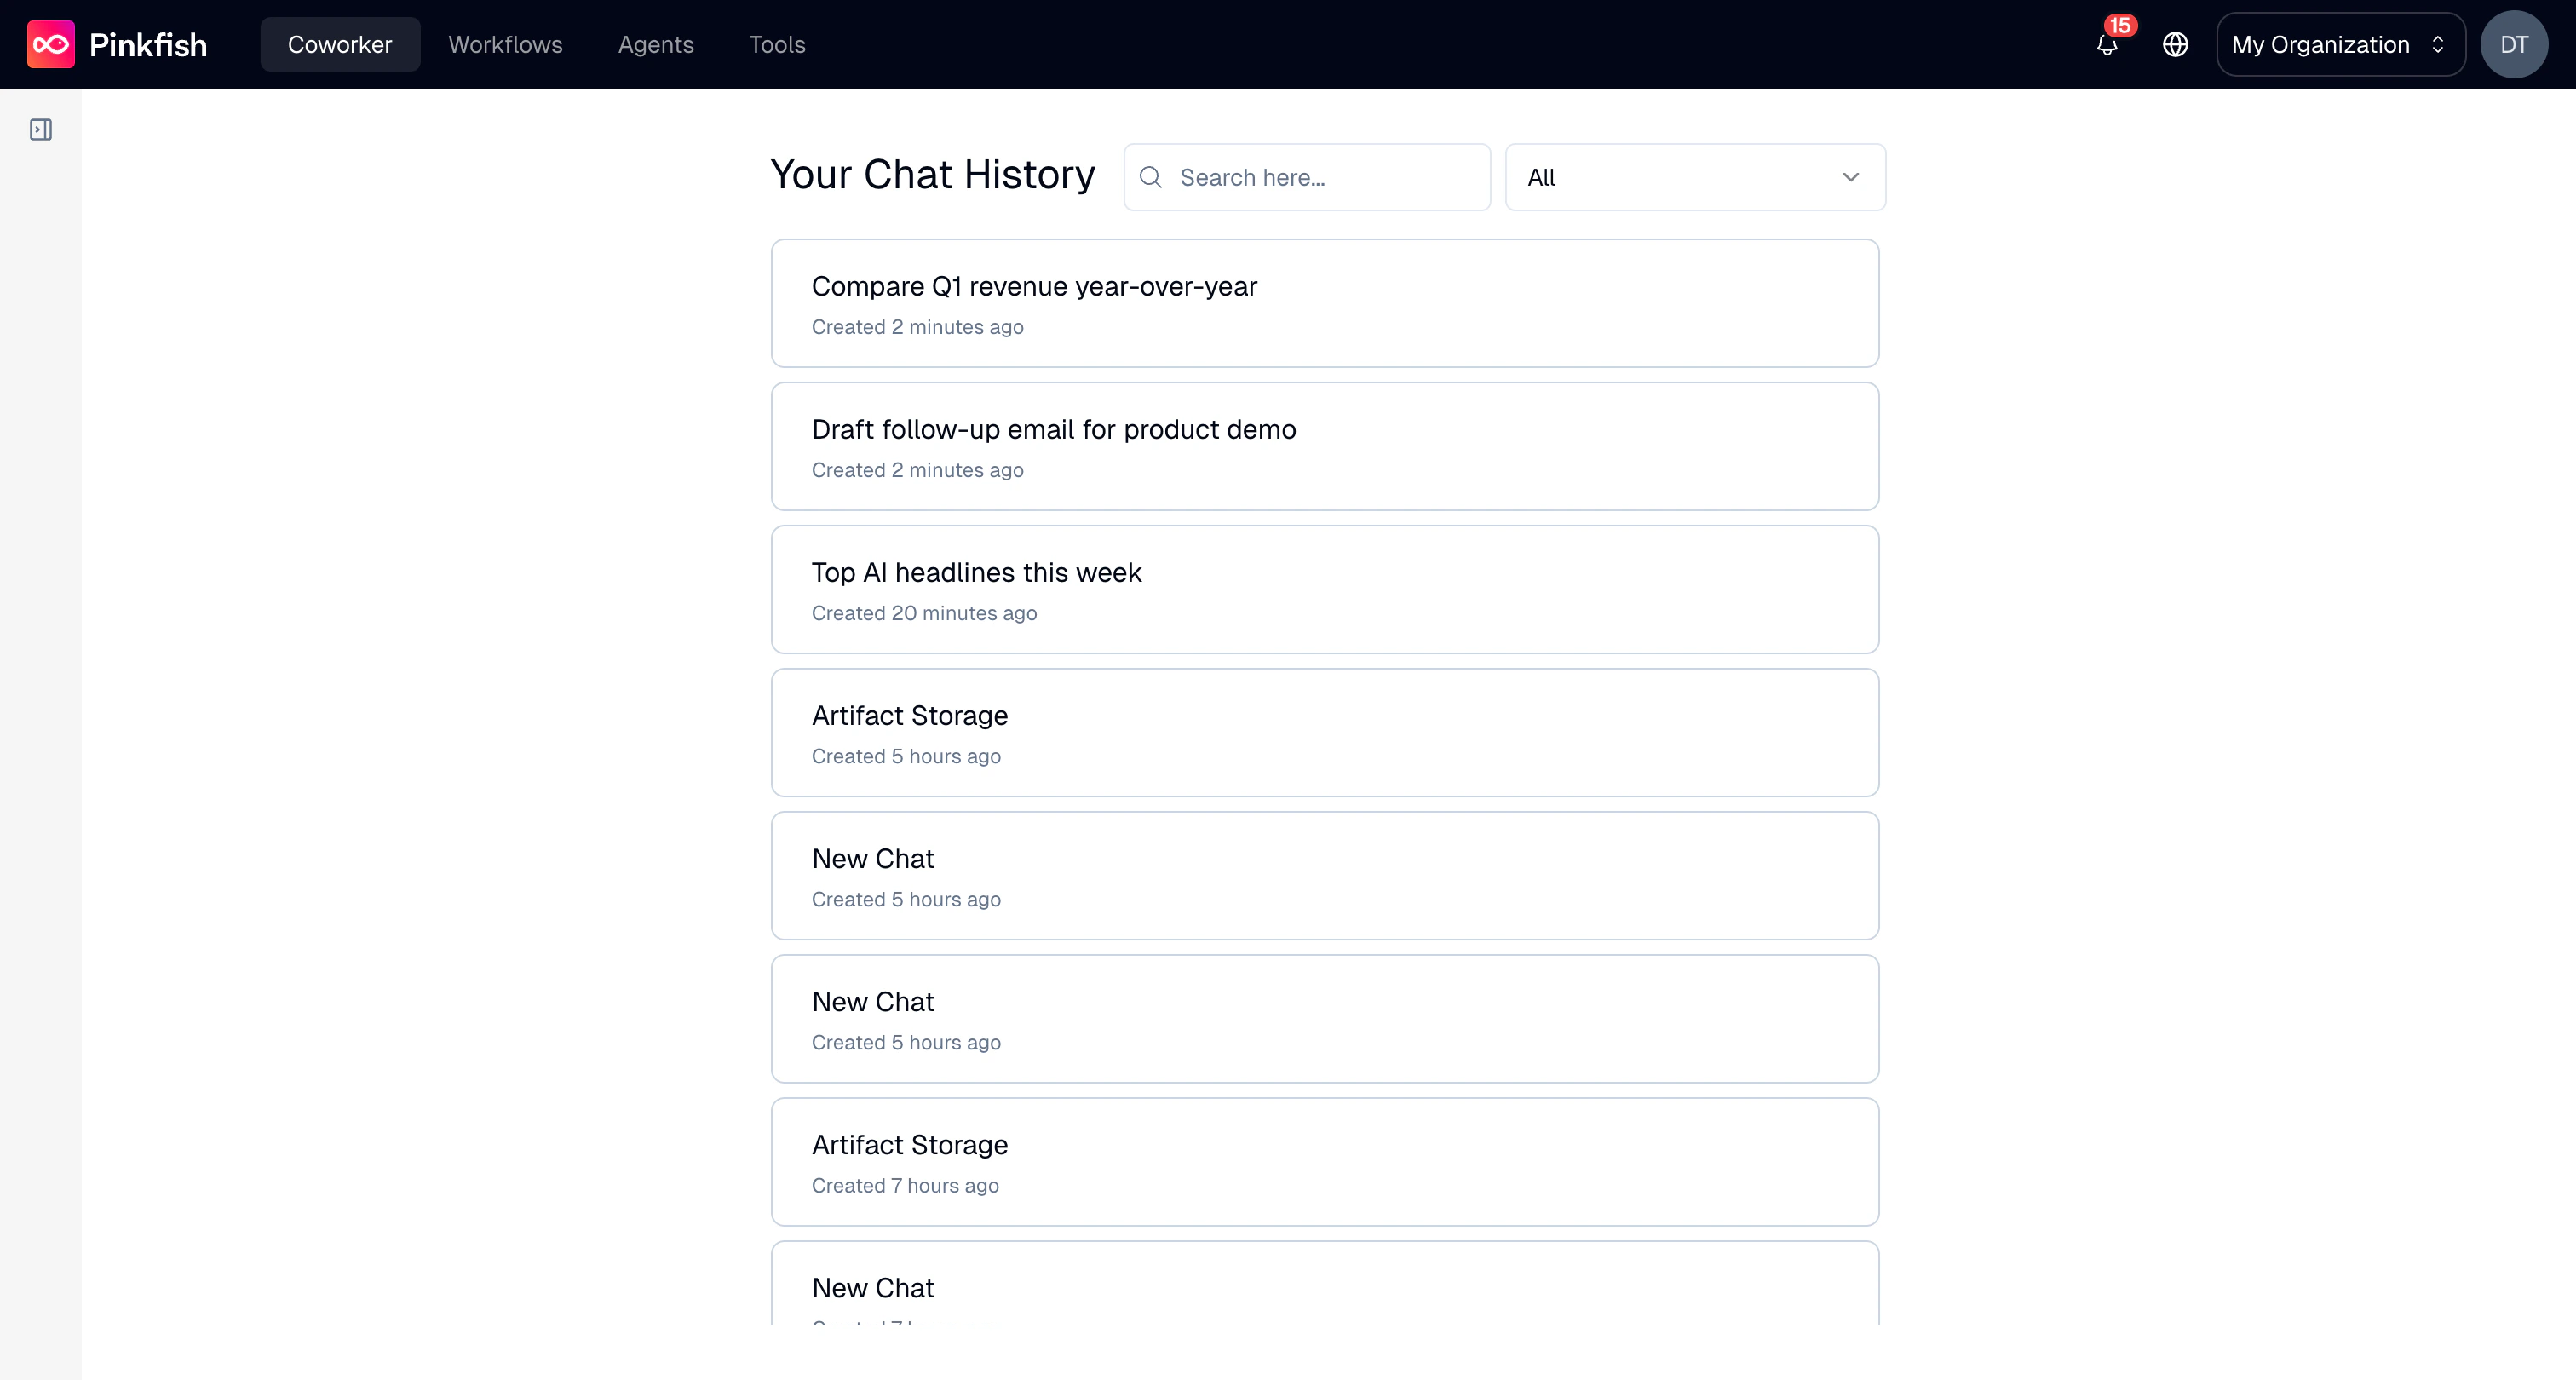Open the My Organization switcher
The width and height of the screenshot is (2576, 1380).
2341,44
